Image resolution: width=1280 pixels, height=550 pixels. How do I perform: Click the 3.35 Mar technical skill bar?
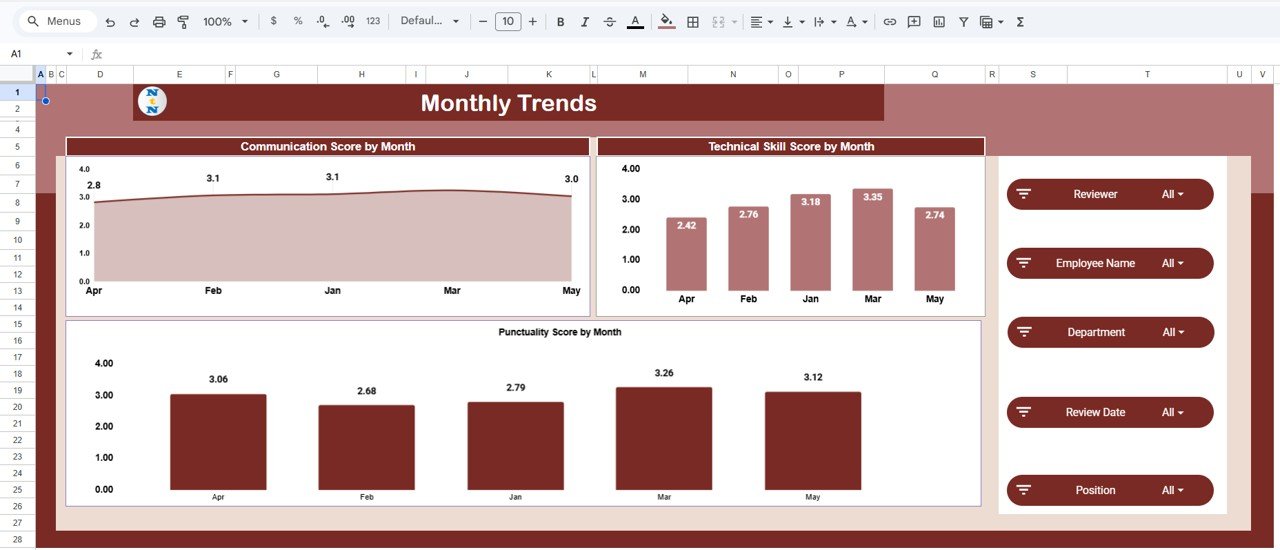coord(873,240)
